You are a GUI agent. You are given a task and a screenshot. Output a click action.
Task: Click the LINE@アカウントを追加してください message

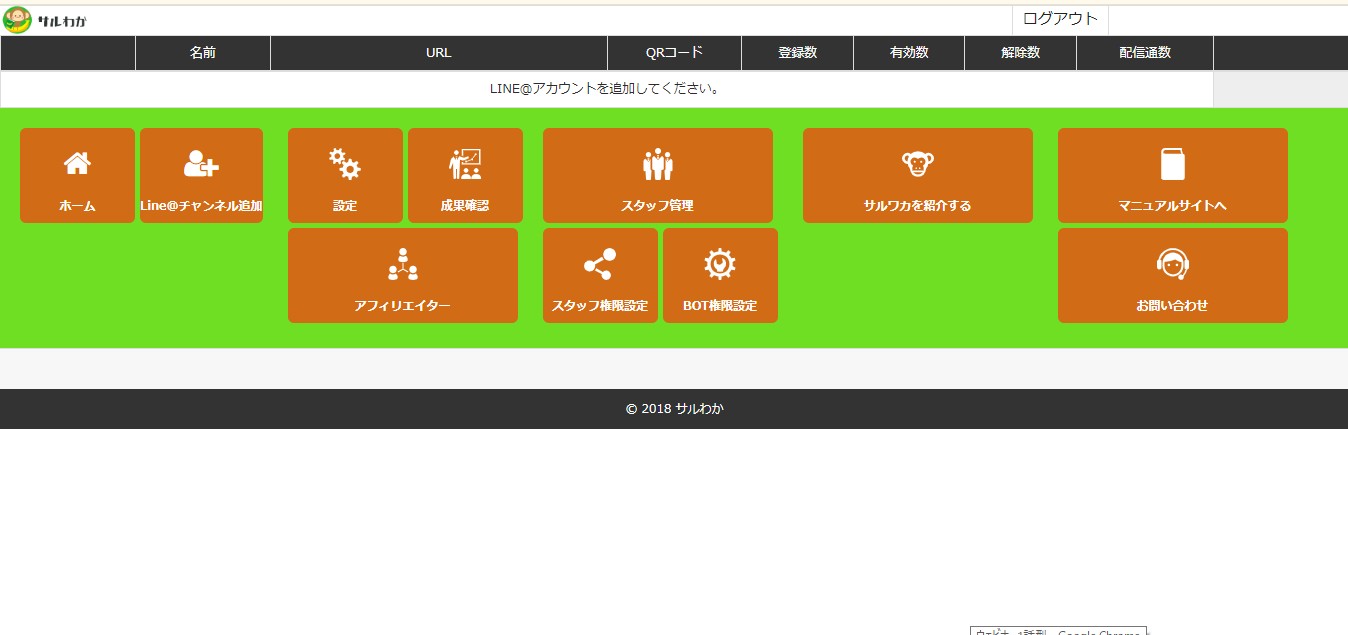tap(606, 88)
